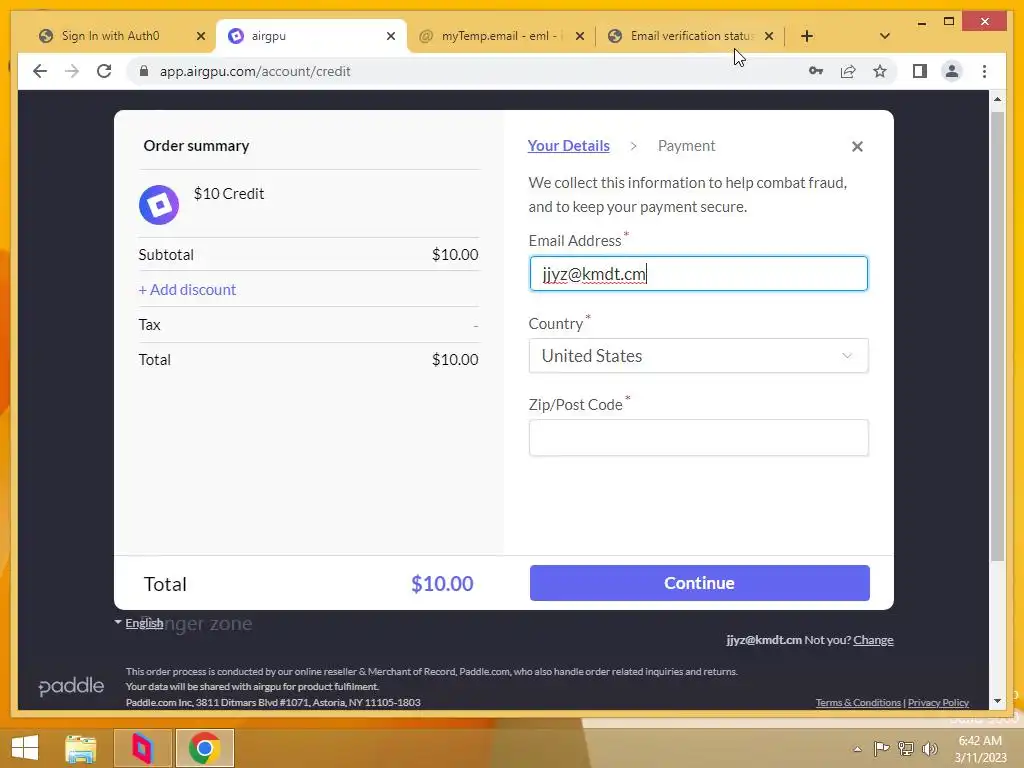Open the Chrome profile avatar
This screenshot has height=768, width=1024.
click(x=952, y=71)
